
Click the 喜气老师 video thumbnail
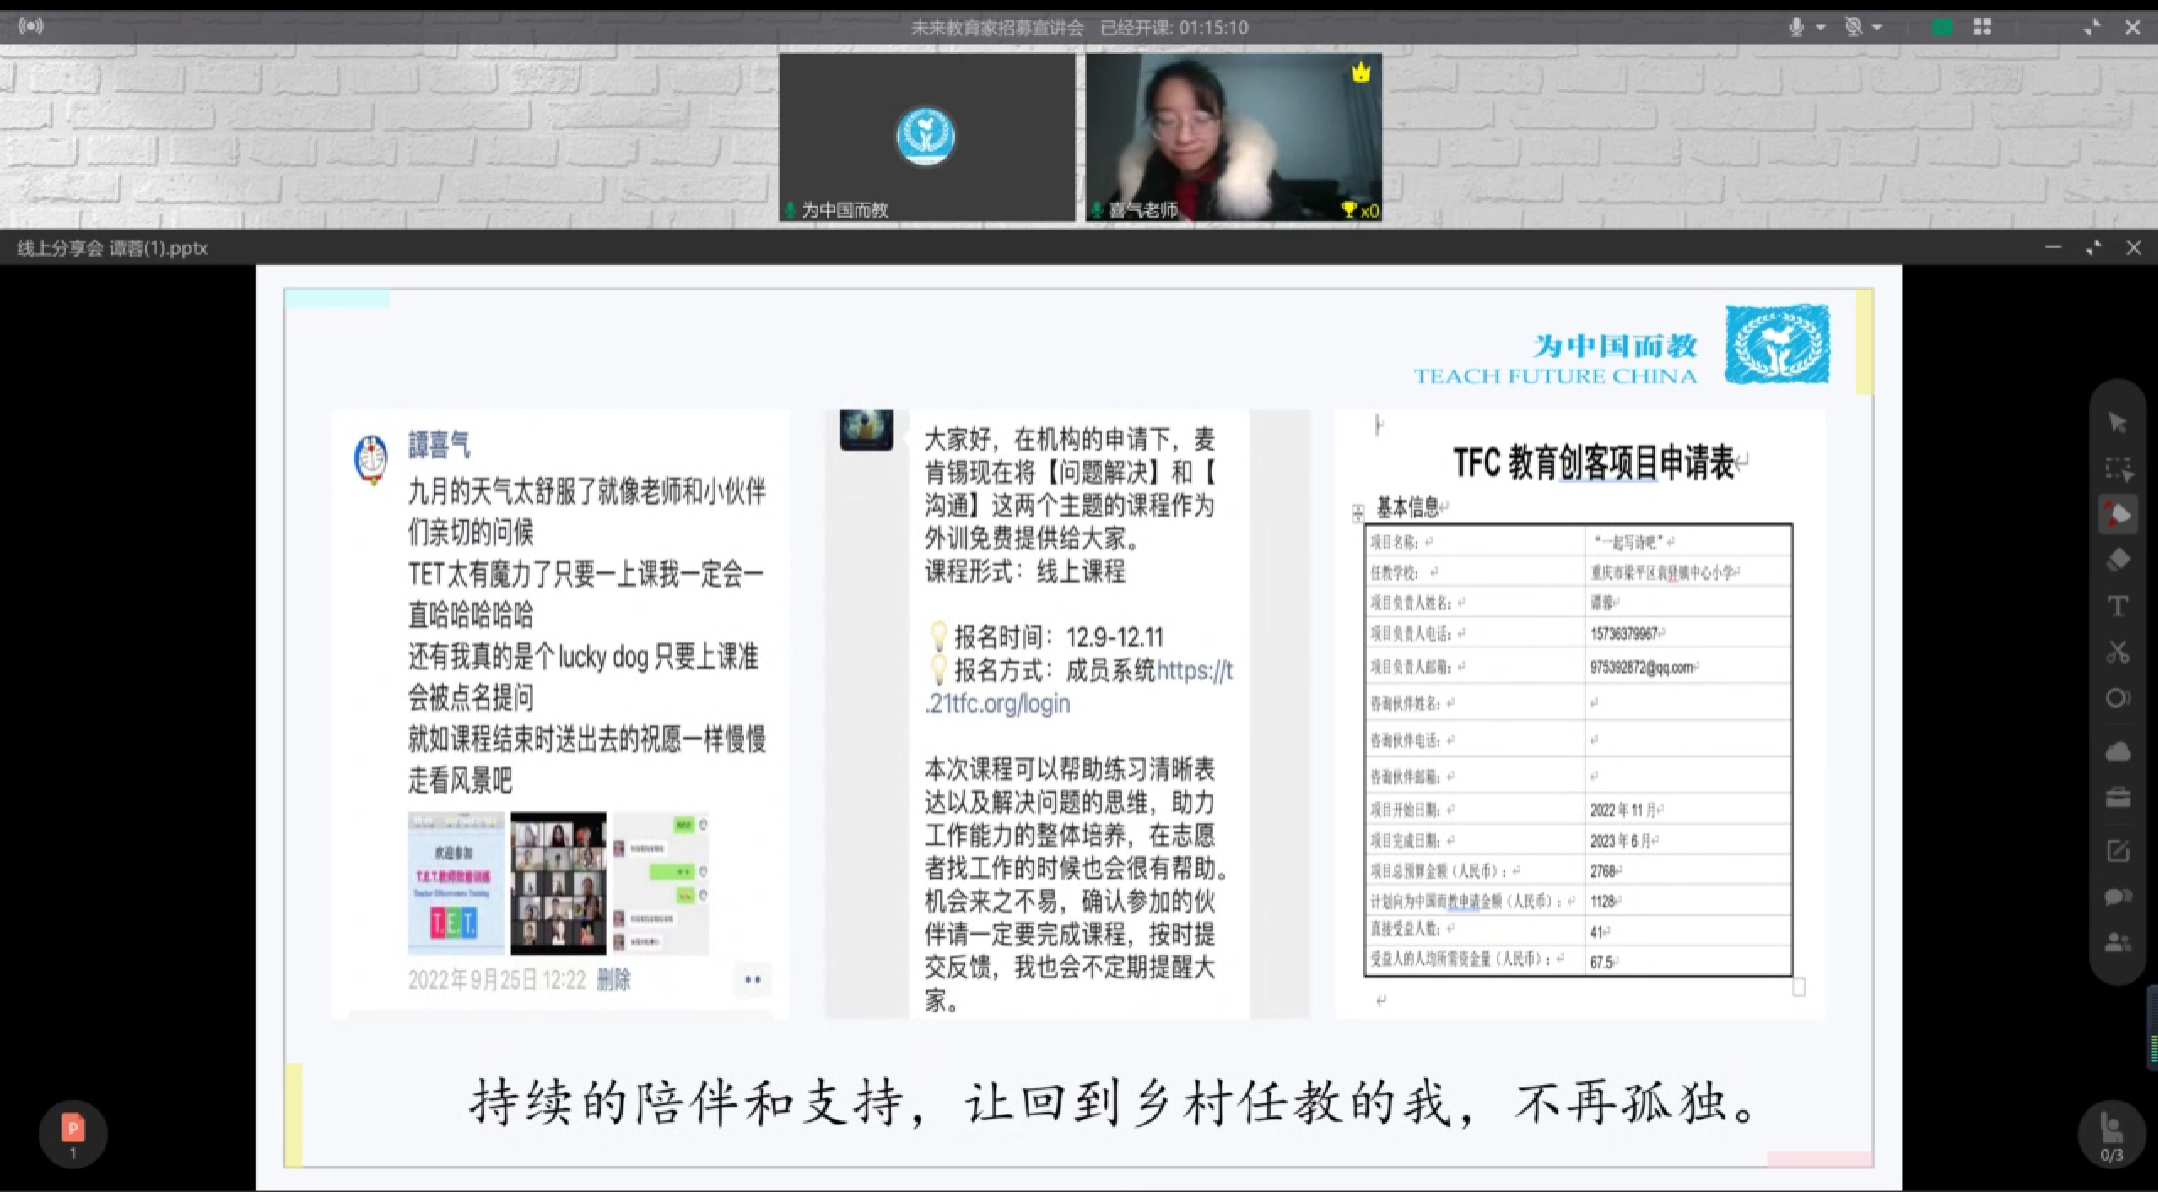1233,137
